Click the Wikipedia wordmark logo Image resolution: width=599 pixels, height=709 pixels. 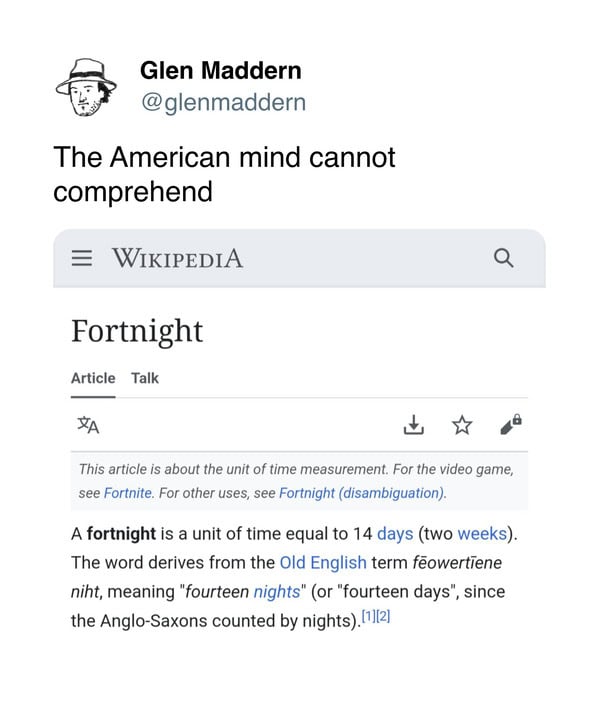(178, 258)
